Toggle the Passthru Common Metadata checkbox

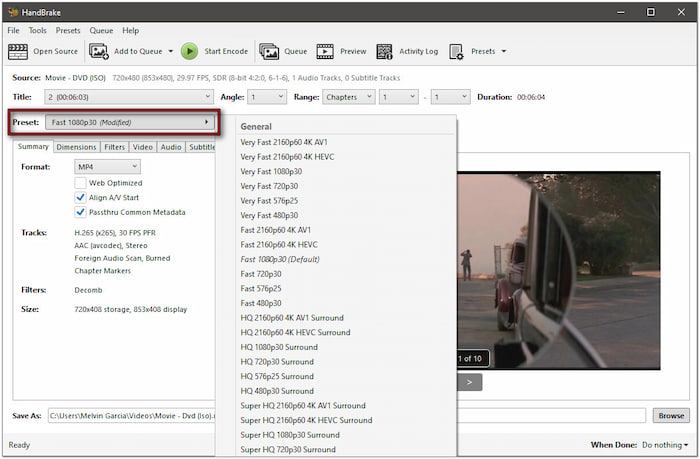click(80, 212)
